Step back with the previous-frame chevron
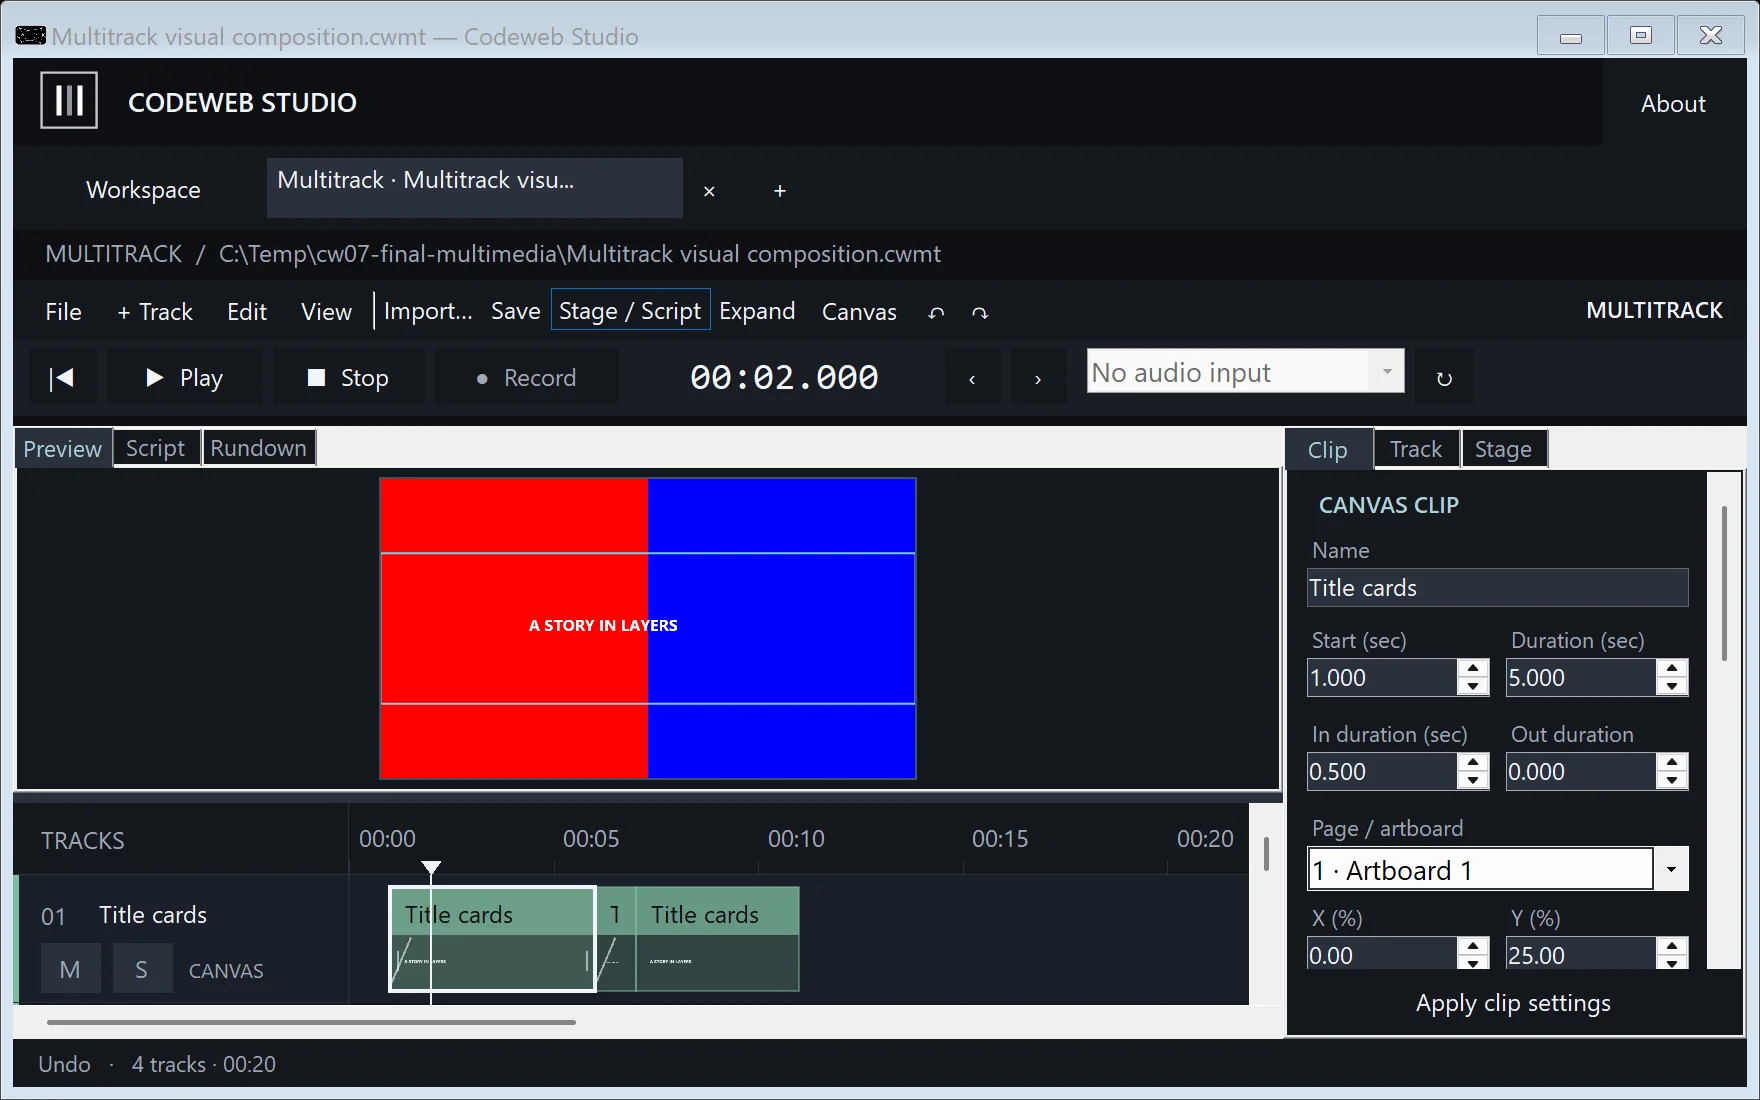The width and height of the screenshot is (1760, 1100). pyautogui.click(x=972, y=378)
